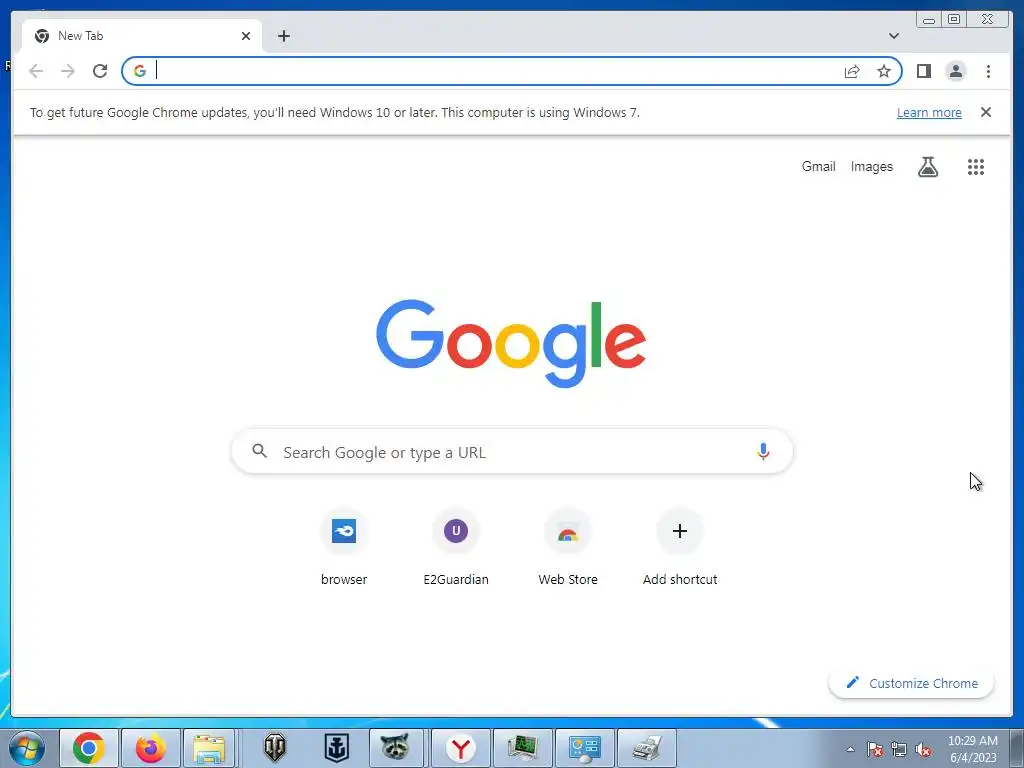Launch World of Tanks from taskbar

coord(275,748)
